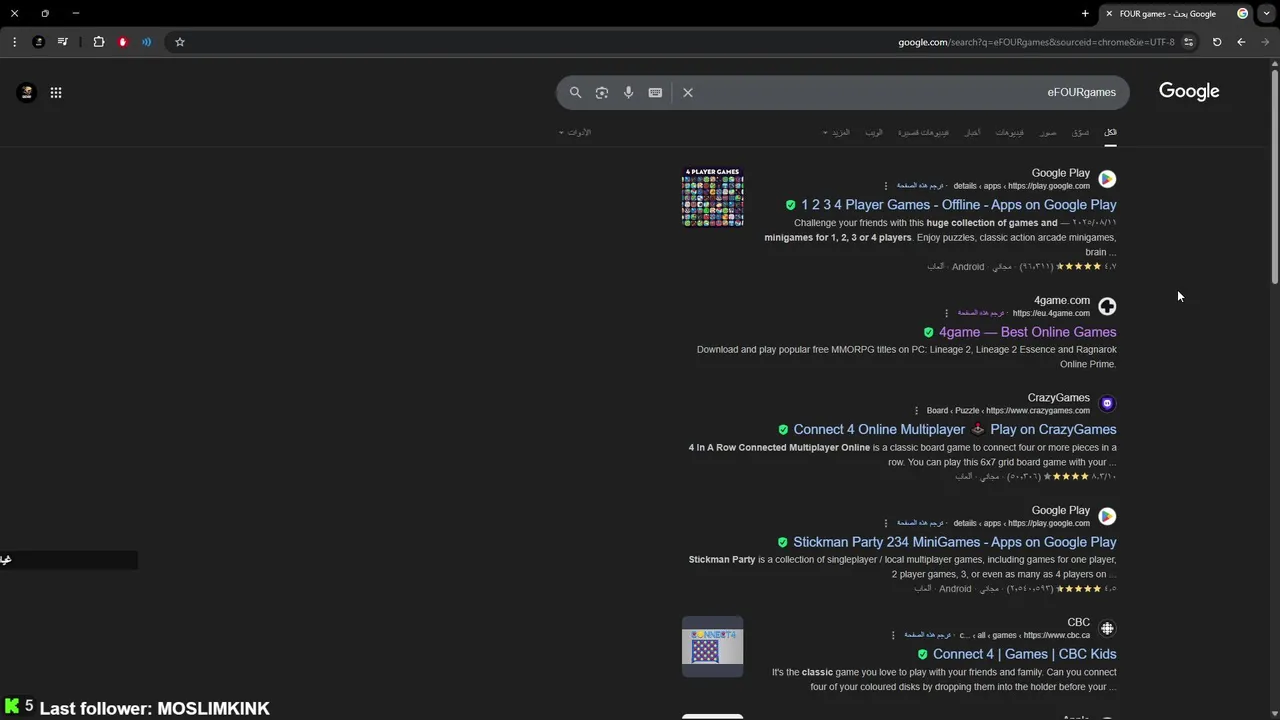Open the Google apps grid

click(x=56, y=92)
